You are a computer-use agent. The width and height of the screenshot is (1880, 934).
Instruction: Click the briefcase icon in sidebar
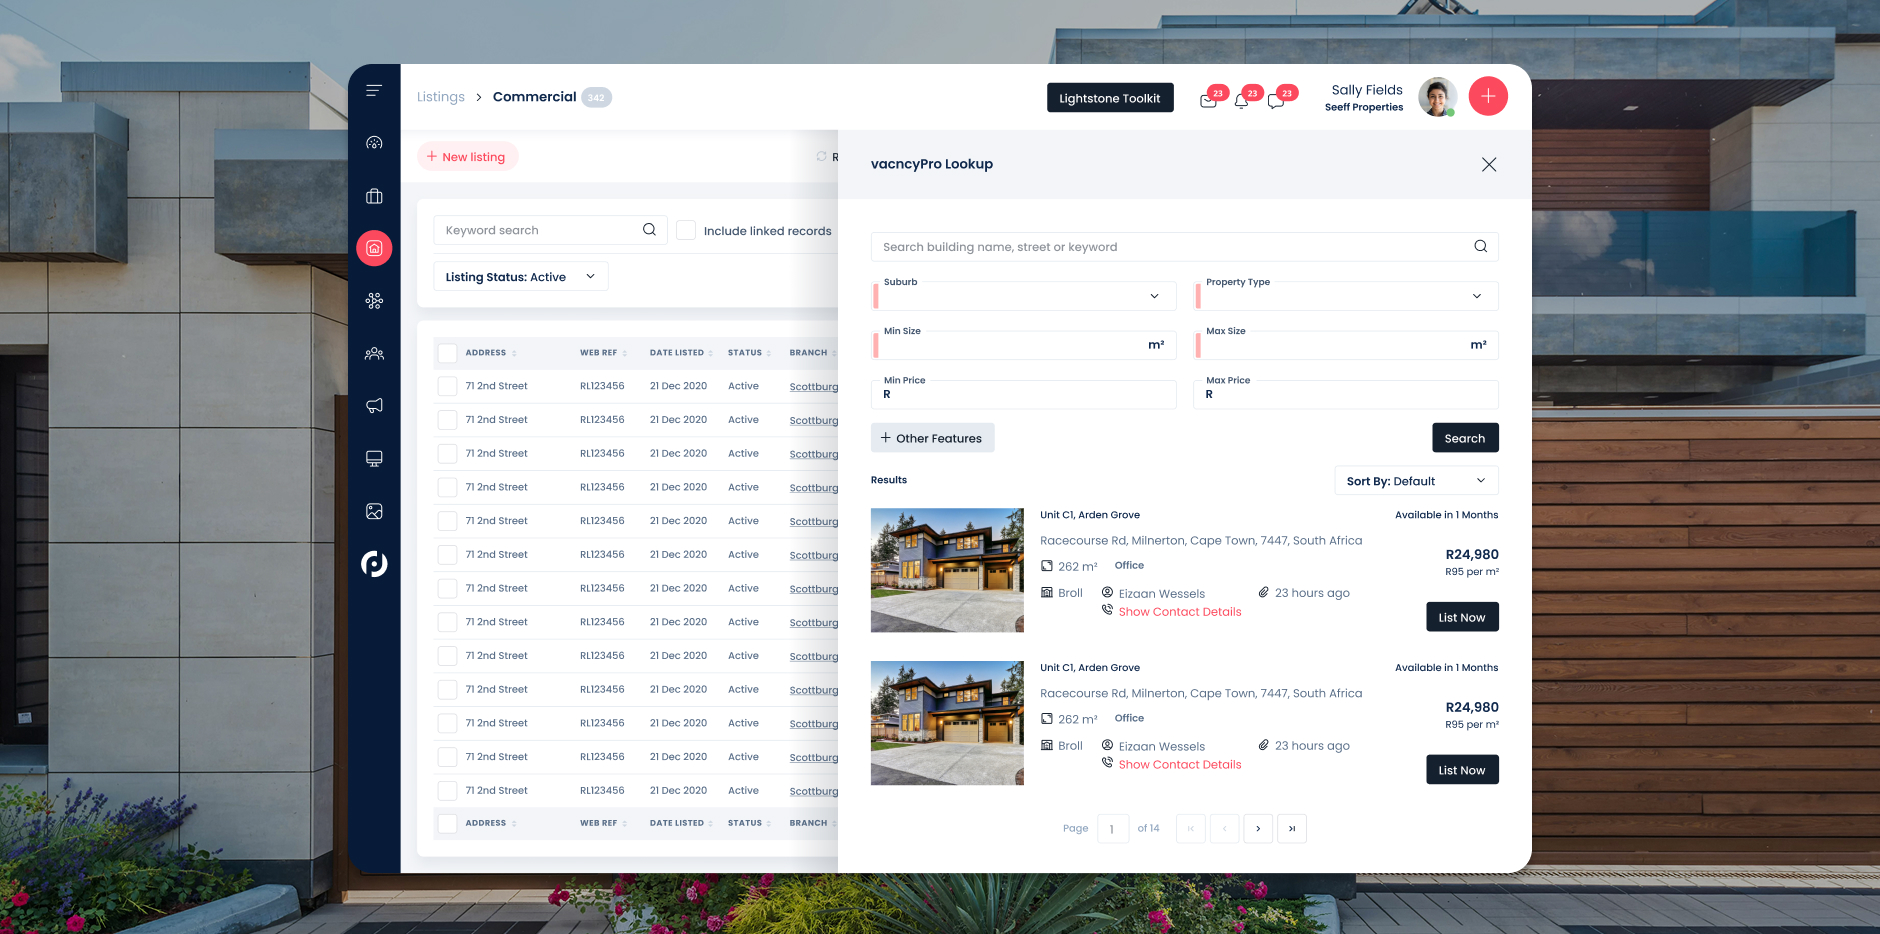[x=374, y=196]
